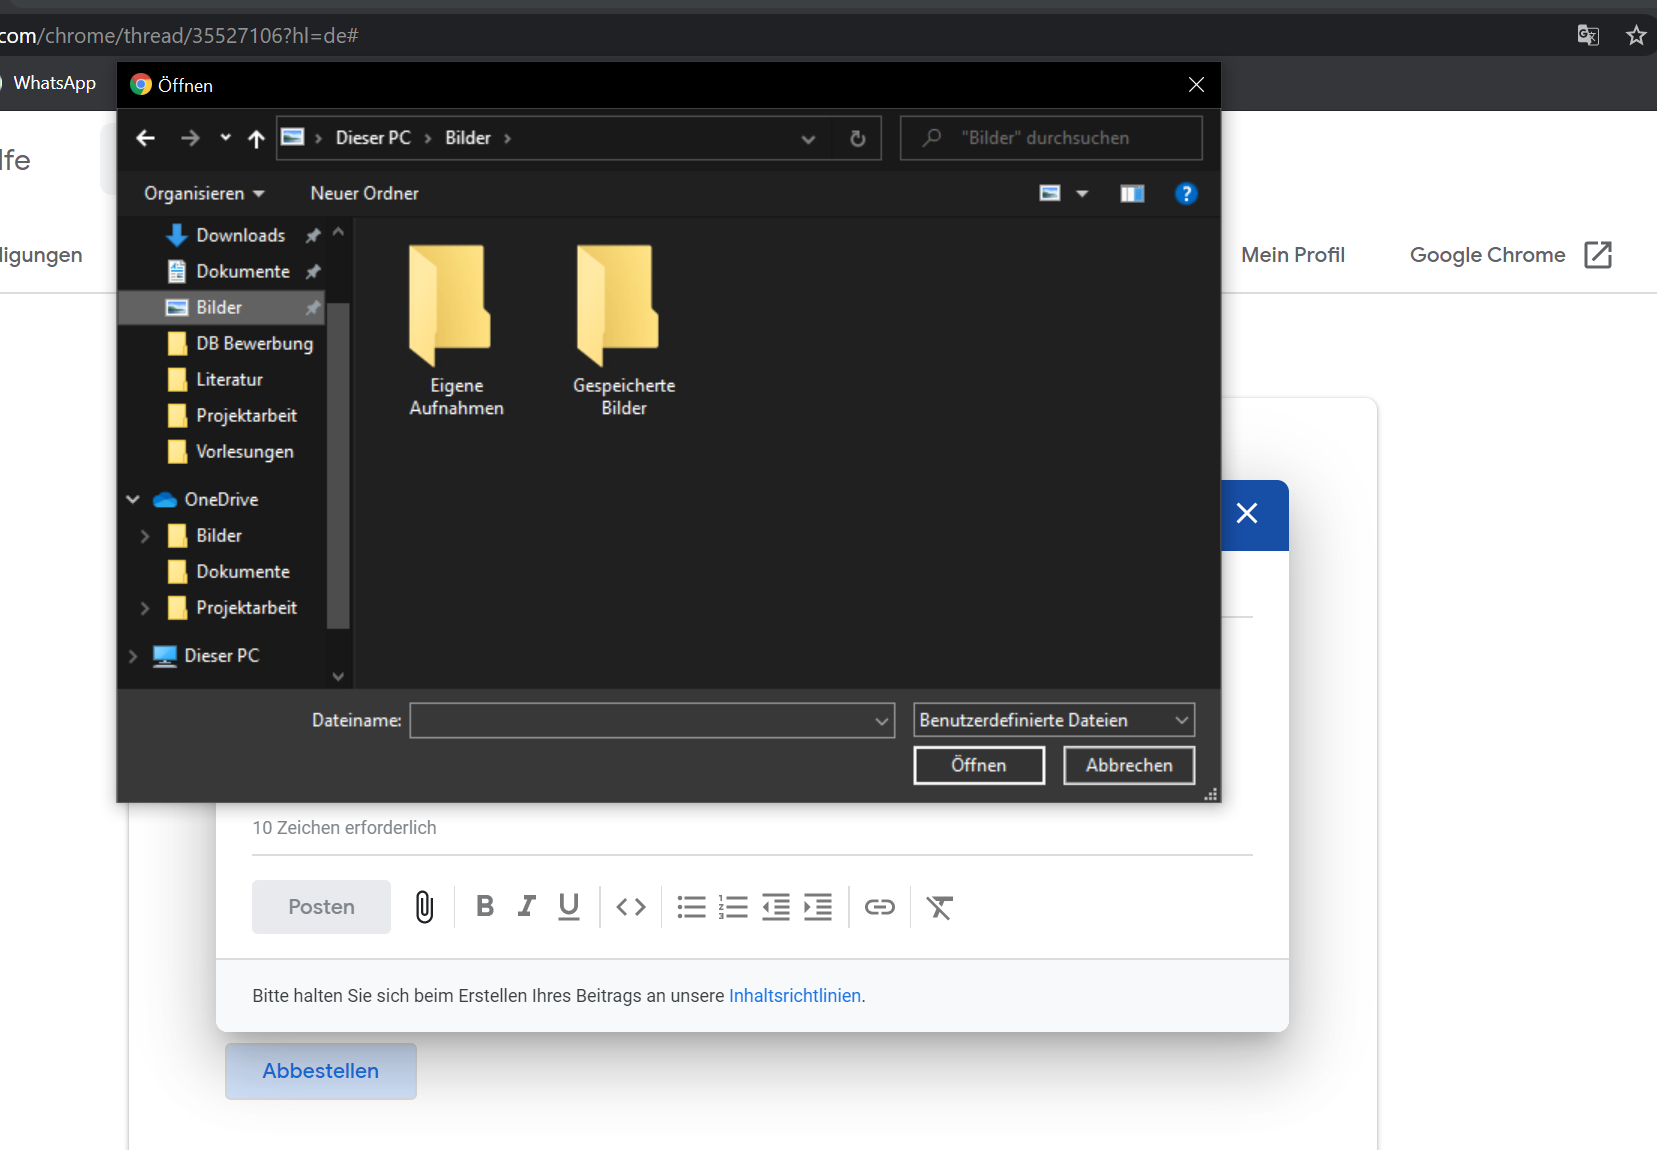Click the navigation pane scrollbar
Screen dimensions: 1657x1150
coord(338,465)
